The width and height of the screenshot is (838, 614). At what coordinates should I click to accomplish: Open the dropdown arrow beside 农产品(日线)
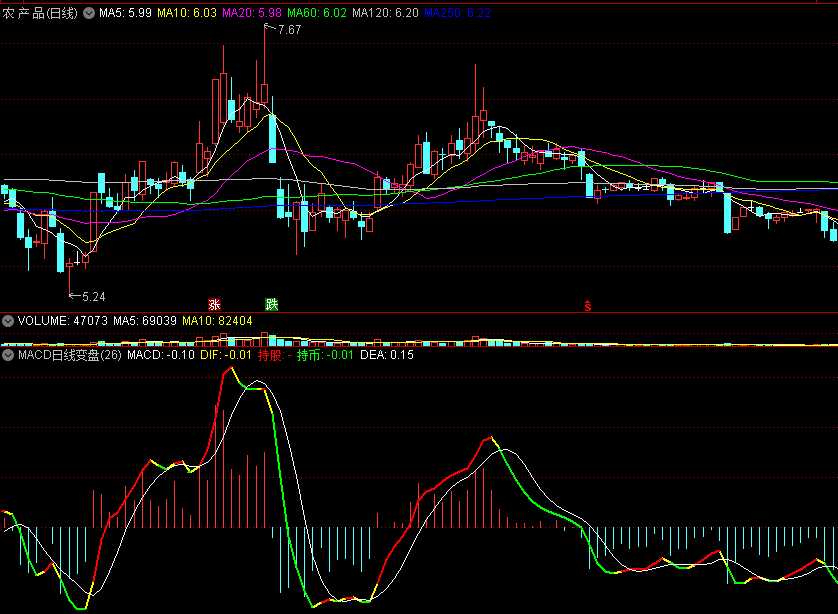pos(89,13)
